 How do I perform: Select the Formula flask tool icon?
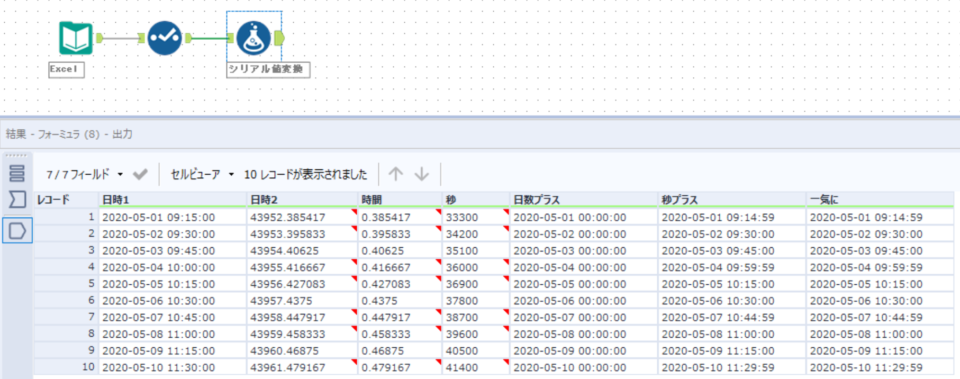[254, 38]
